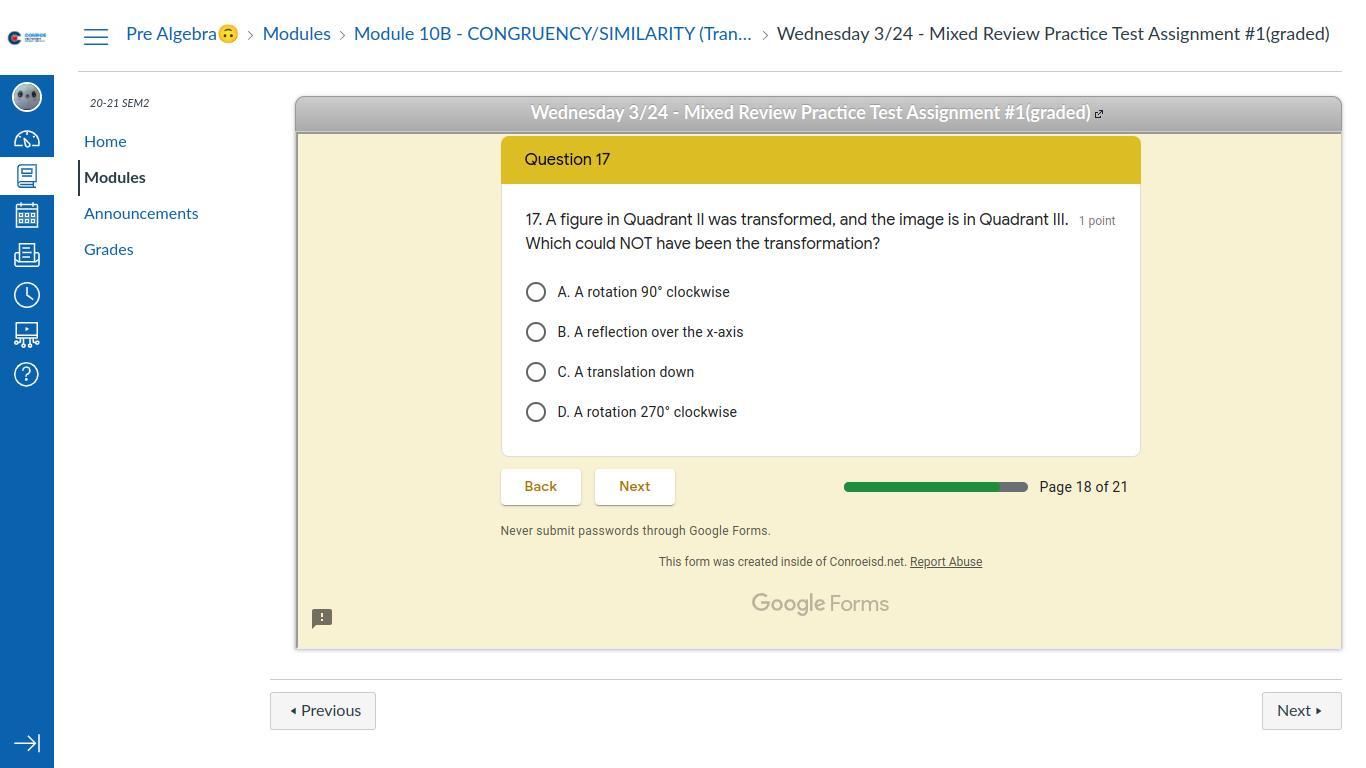Open the Help question mark icon
1366x768 pixels.
click(27, 374)
